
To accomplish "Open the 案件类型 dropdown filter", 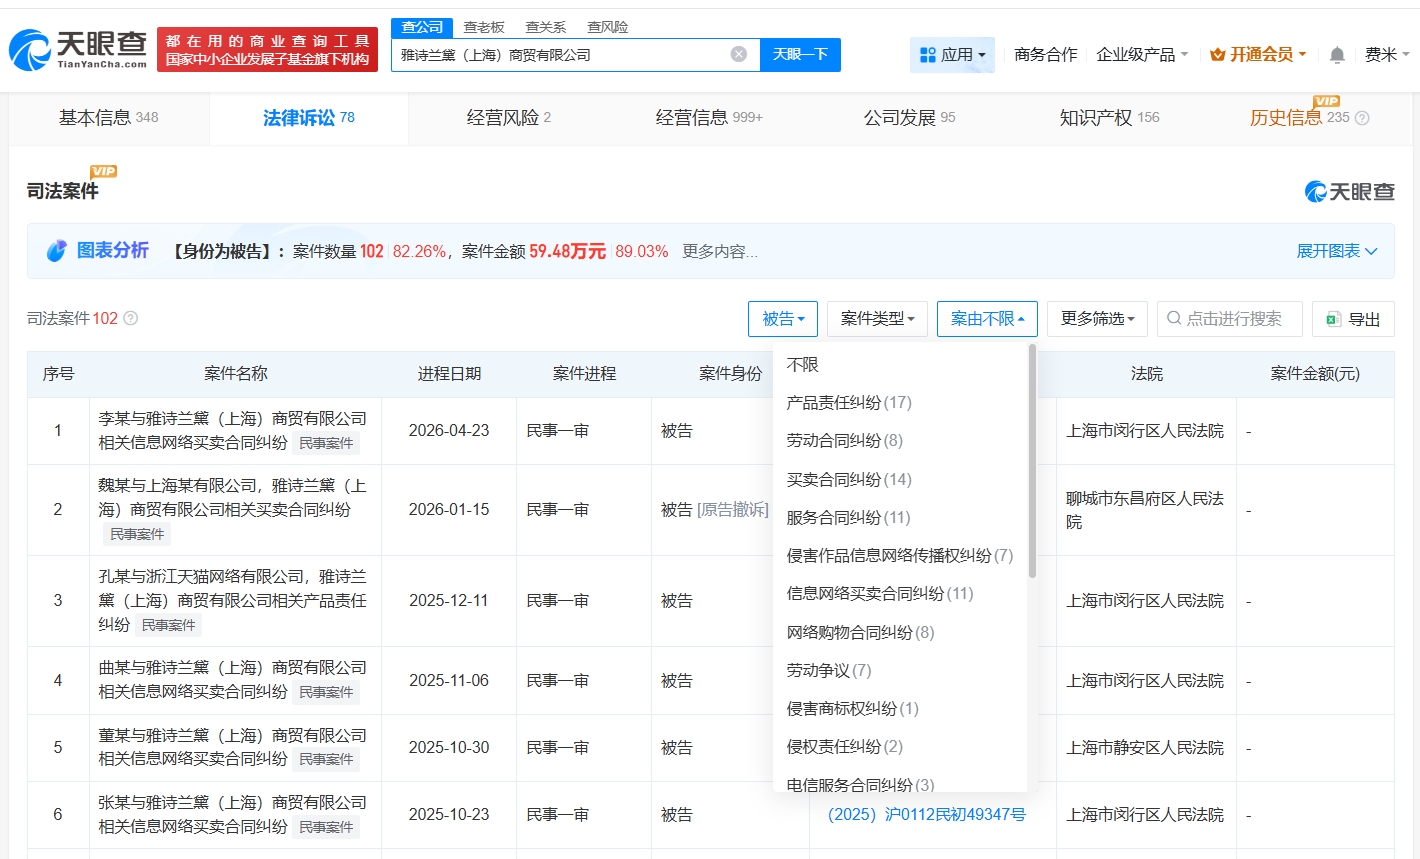I will pos(877,319).
